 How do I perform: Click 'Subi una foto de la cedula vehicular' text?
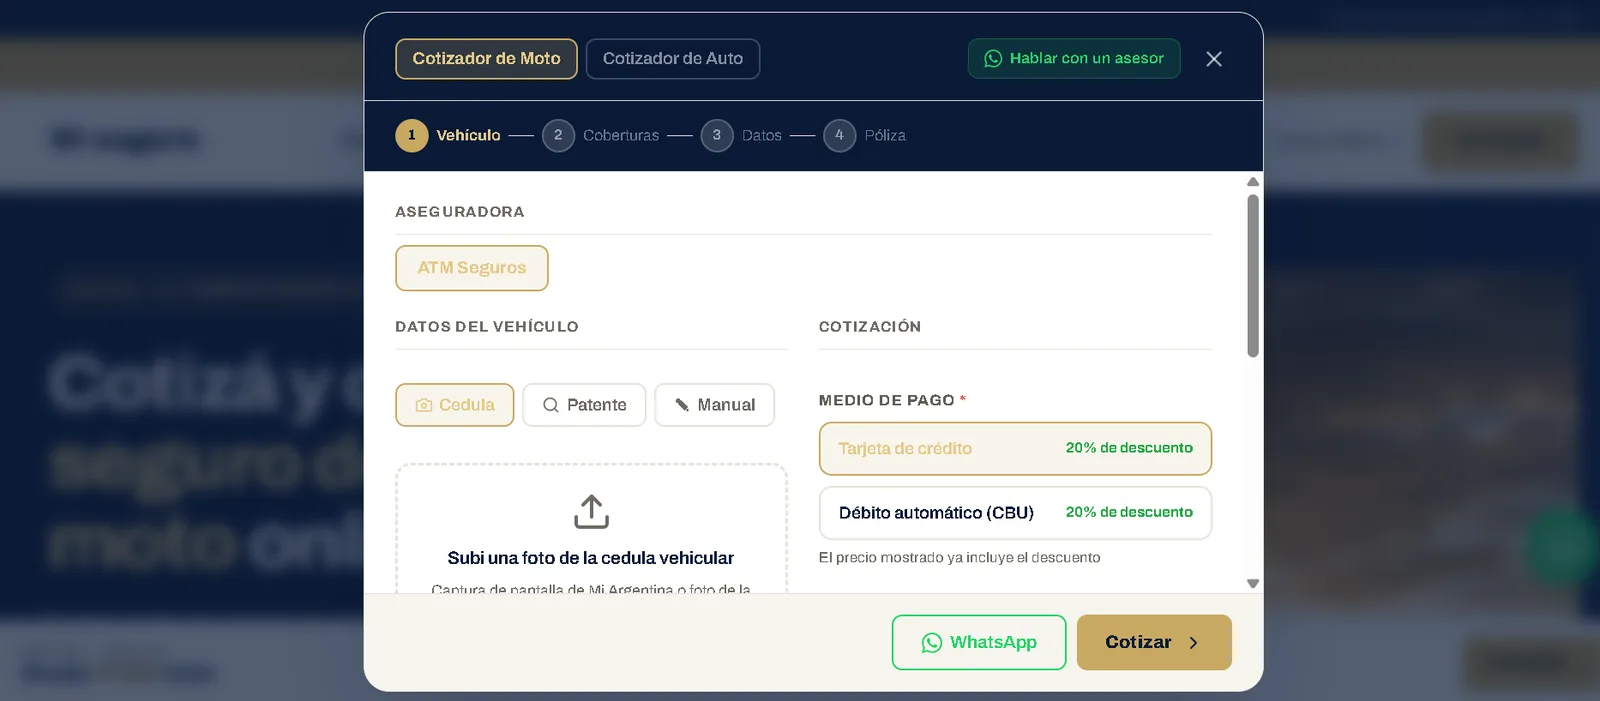pyautogui.click(x=591, y=558)
